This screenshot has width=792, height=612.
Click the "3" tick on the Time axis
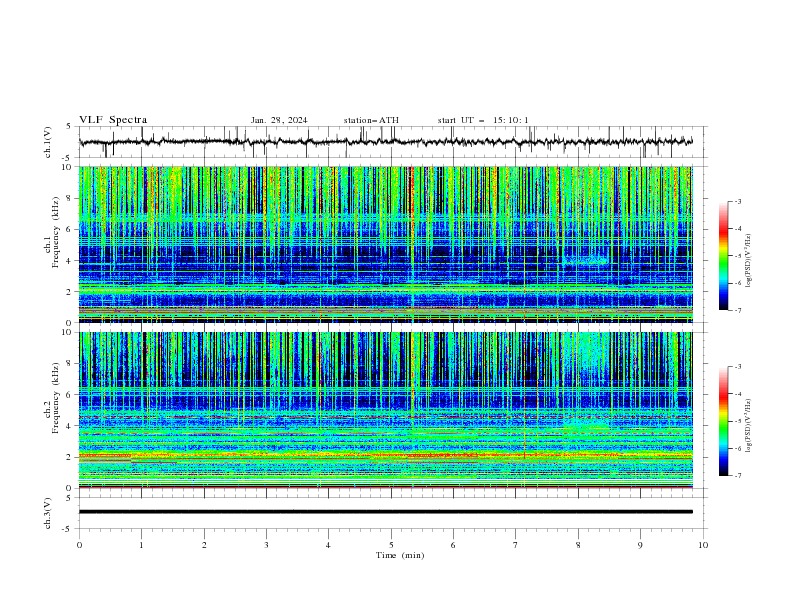click(x=266, y=545)
